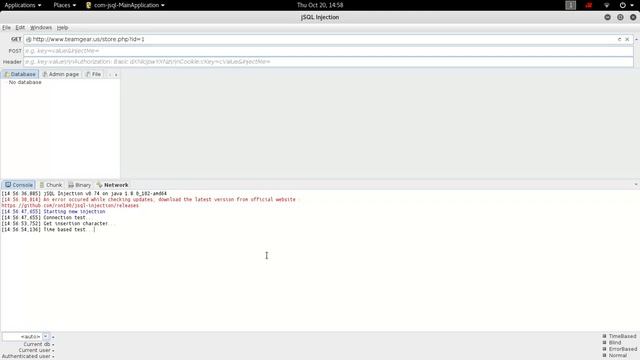The image size is (640, 360).
Task: Collapse the request panel with the top-right arrow
Action: tap(636, 40)
